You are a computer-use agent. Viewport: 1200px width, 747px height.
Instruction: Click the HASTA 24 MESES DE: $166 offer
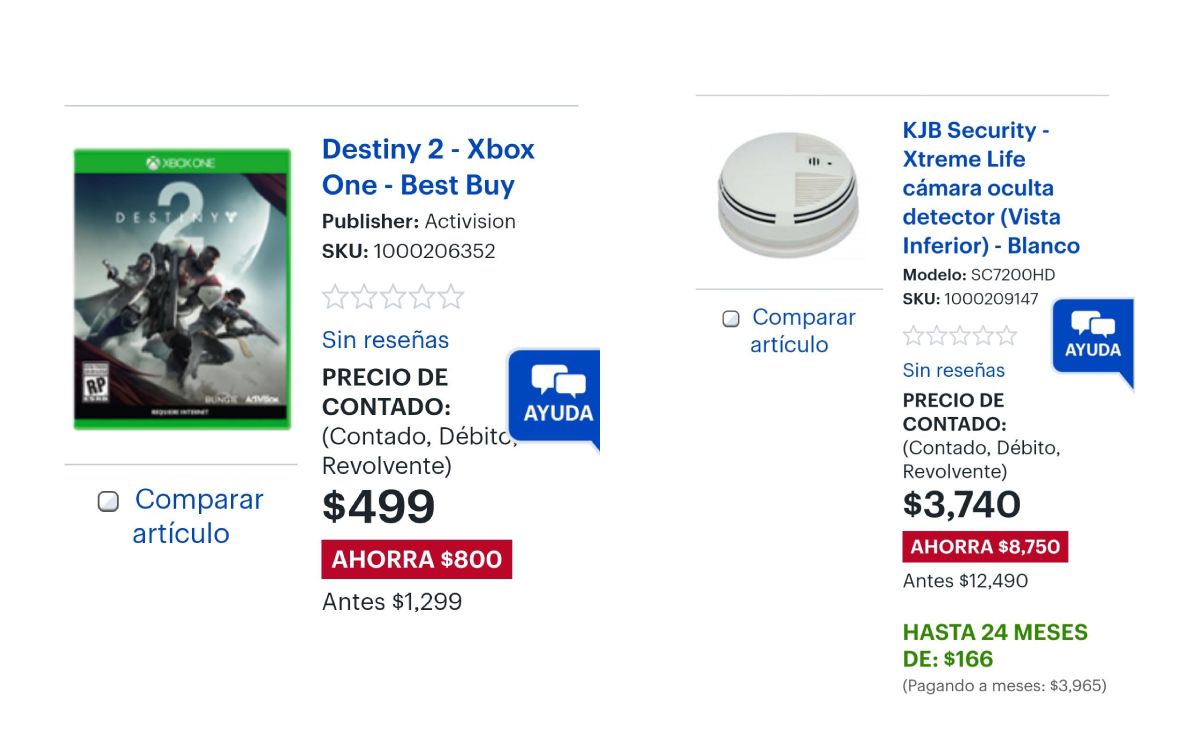tap(994, 645)
